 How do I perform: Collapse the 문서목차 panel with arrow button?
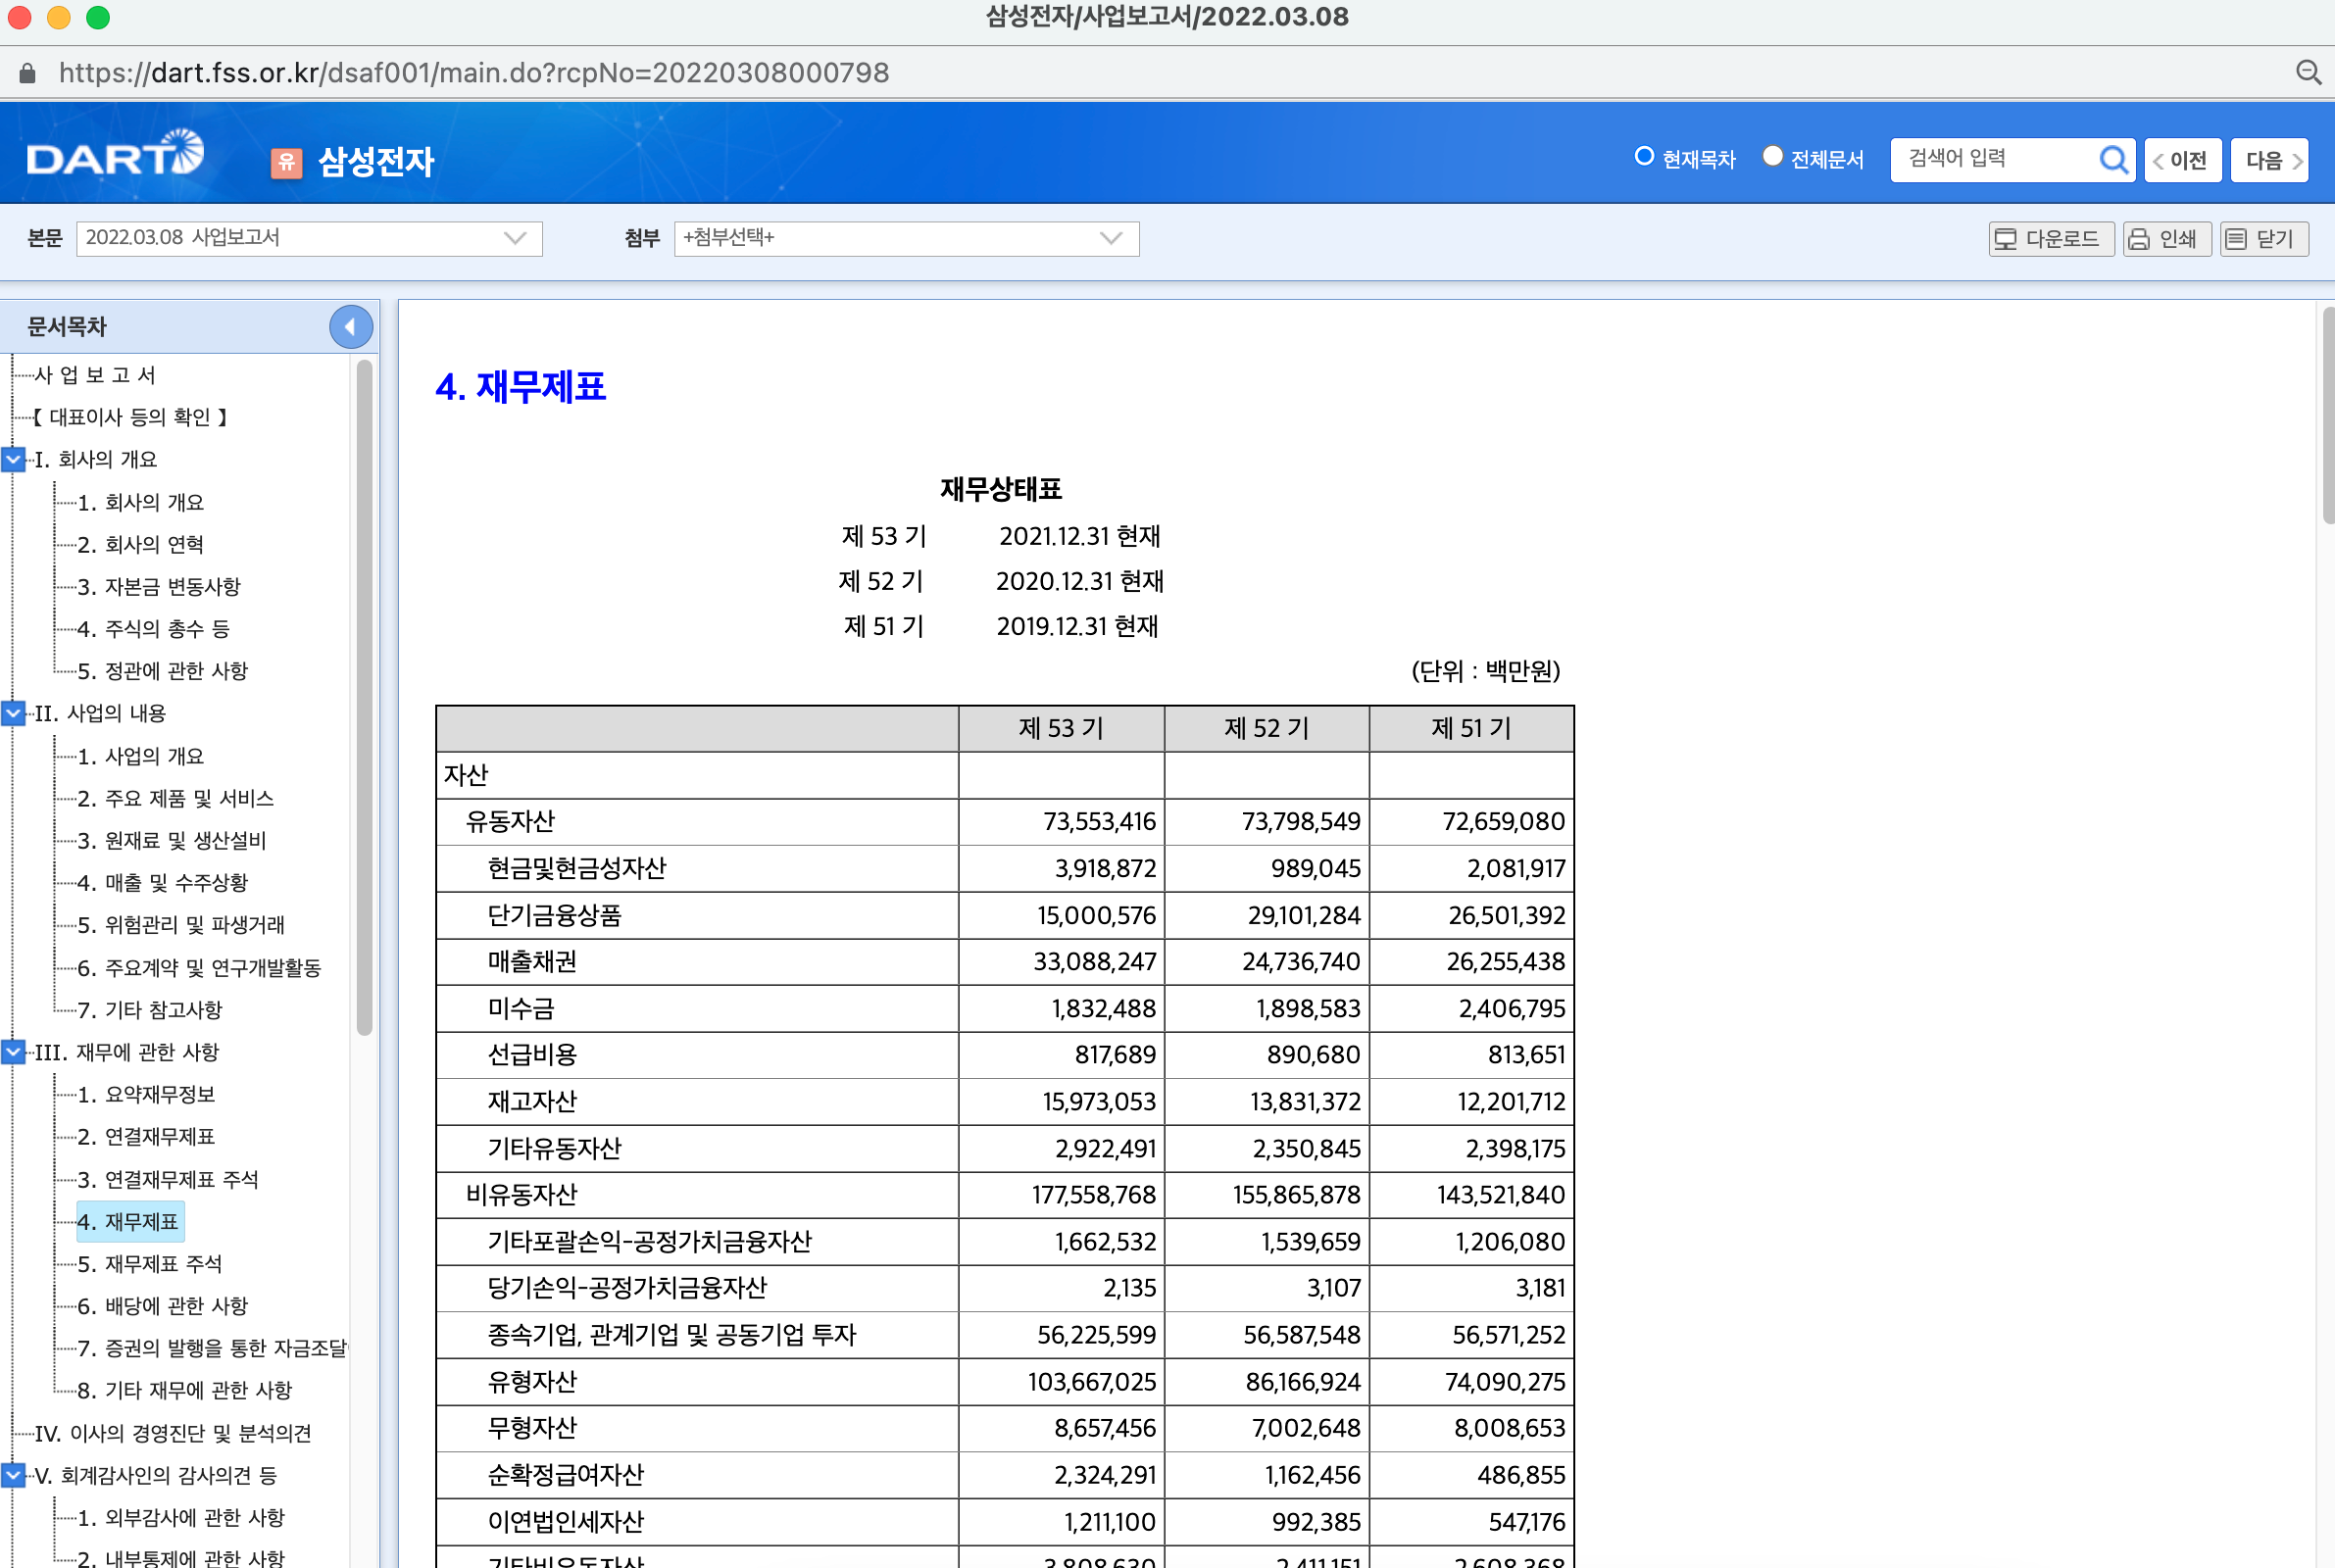350,326
